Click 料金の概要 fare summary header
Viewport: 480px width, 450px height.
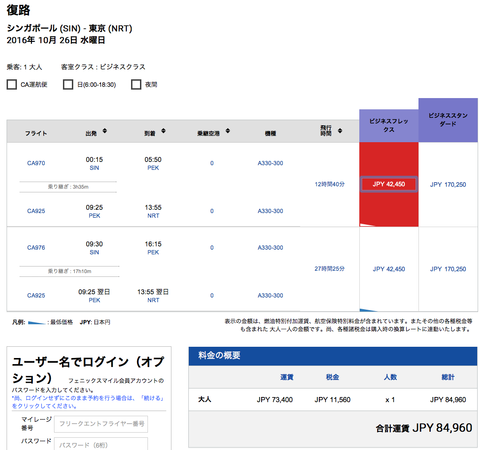coord(219,355)
